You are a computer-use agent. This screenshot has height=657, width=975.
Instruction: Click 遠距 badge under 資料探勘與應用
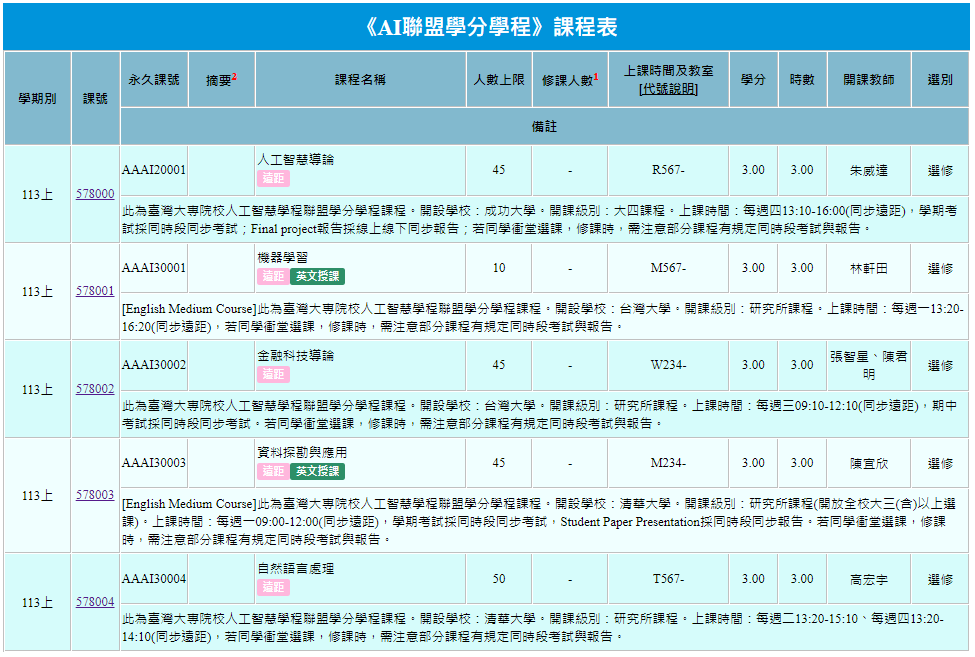click(273, 471)
